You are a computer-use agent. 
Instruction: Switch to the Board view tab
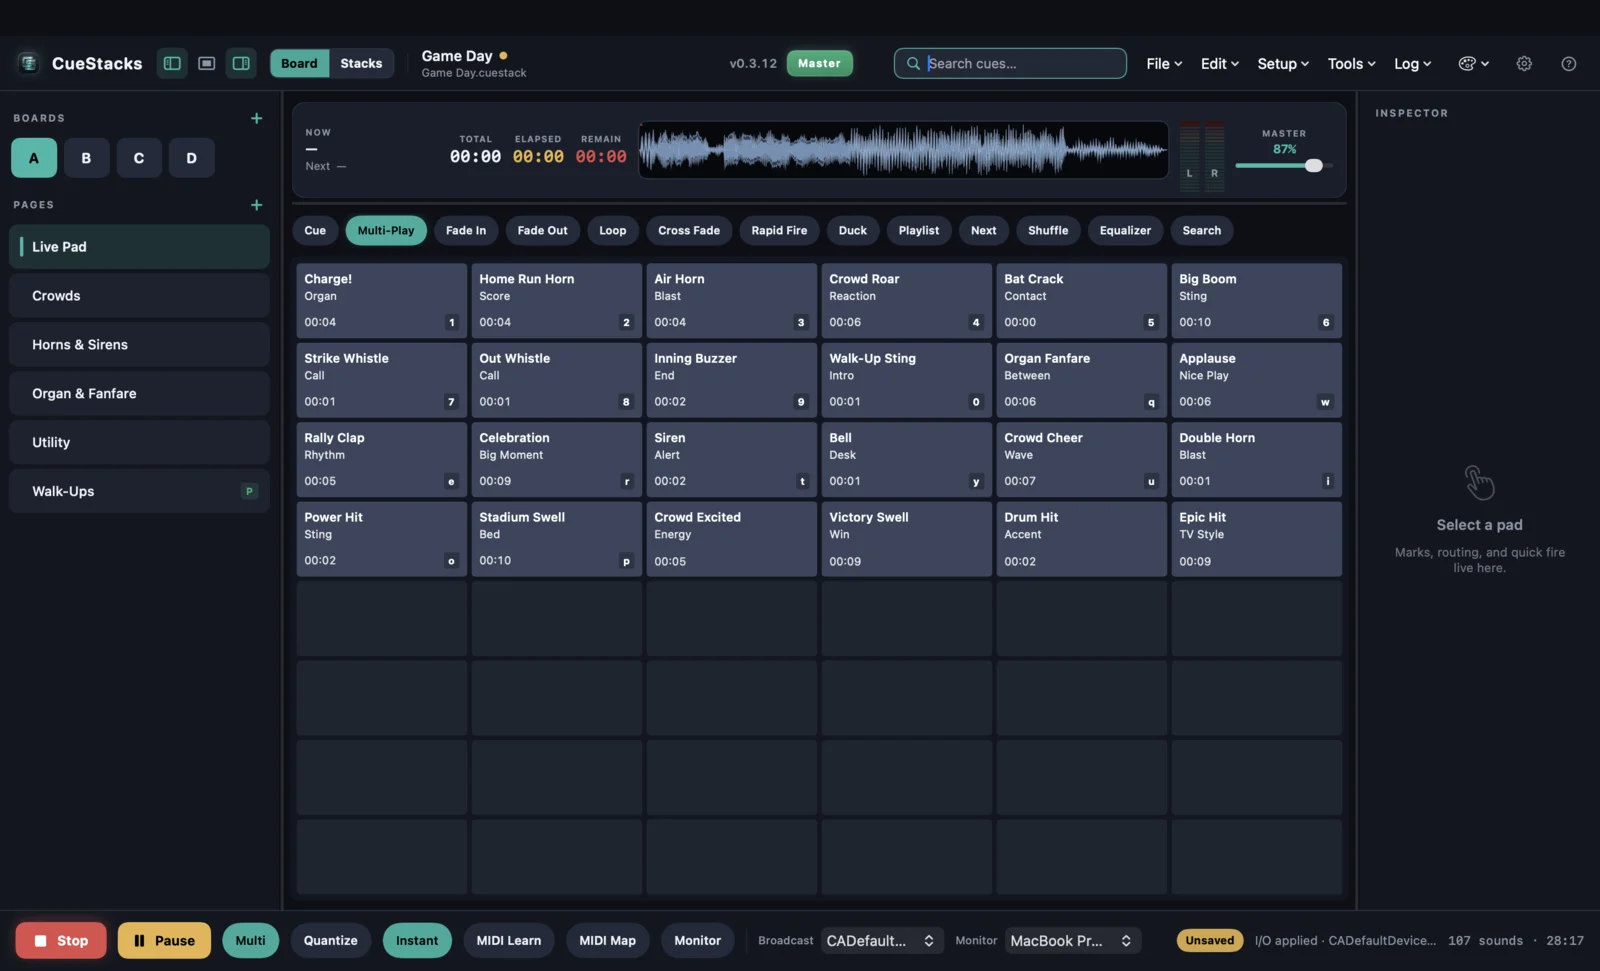click(299, 63)
